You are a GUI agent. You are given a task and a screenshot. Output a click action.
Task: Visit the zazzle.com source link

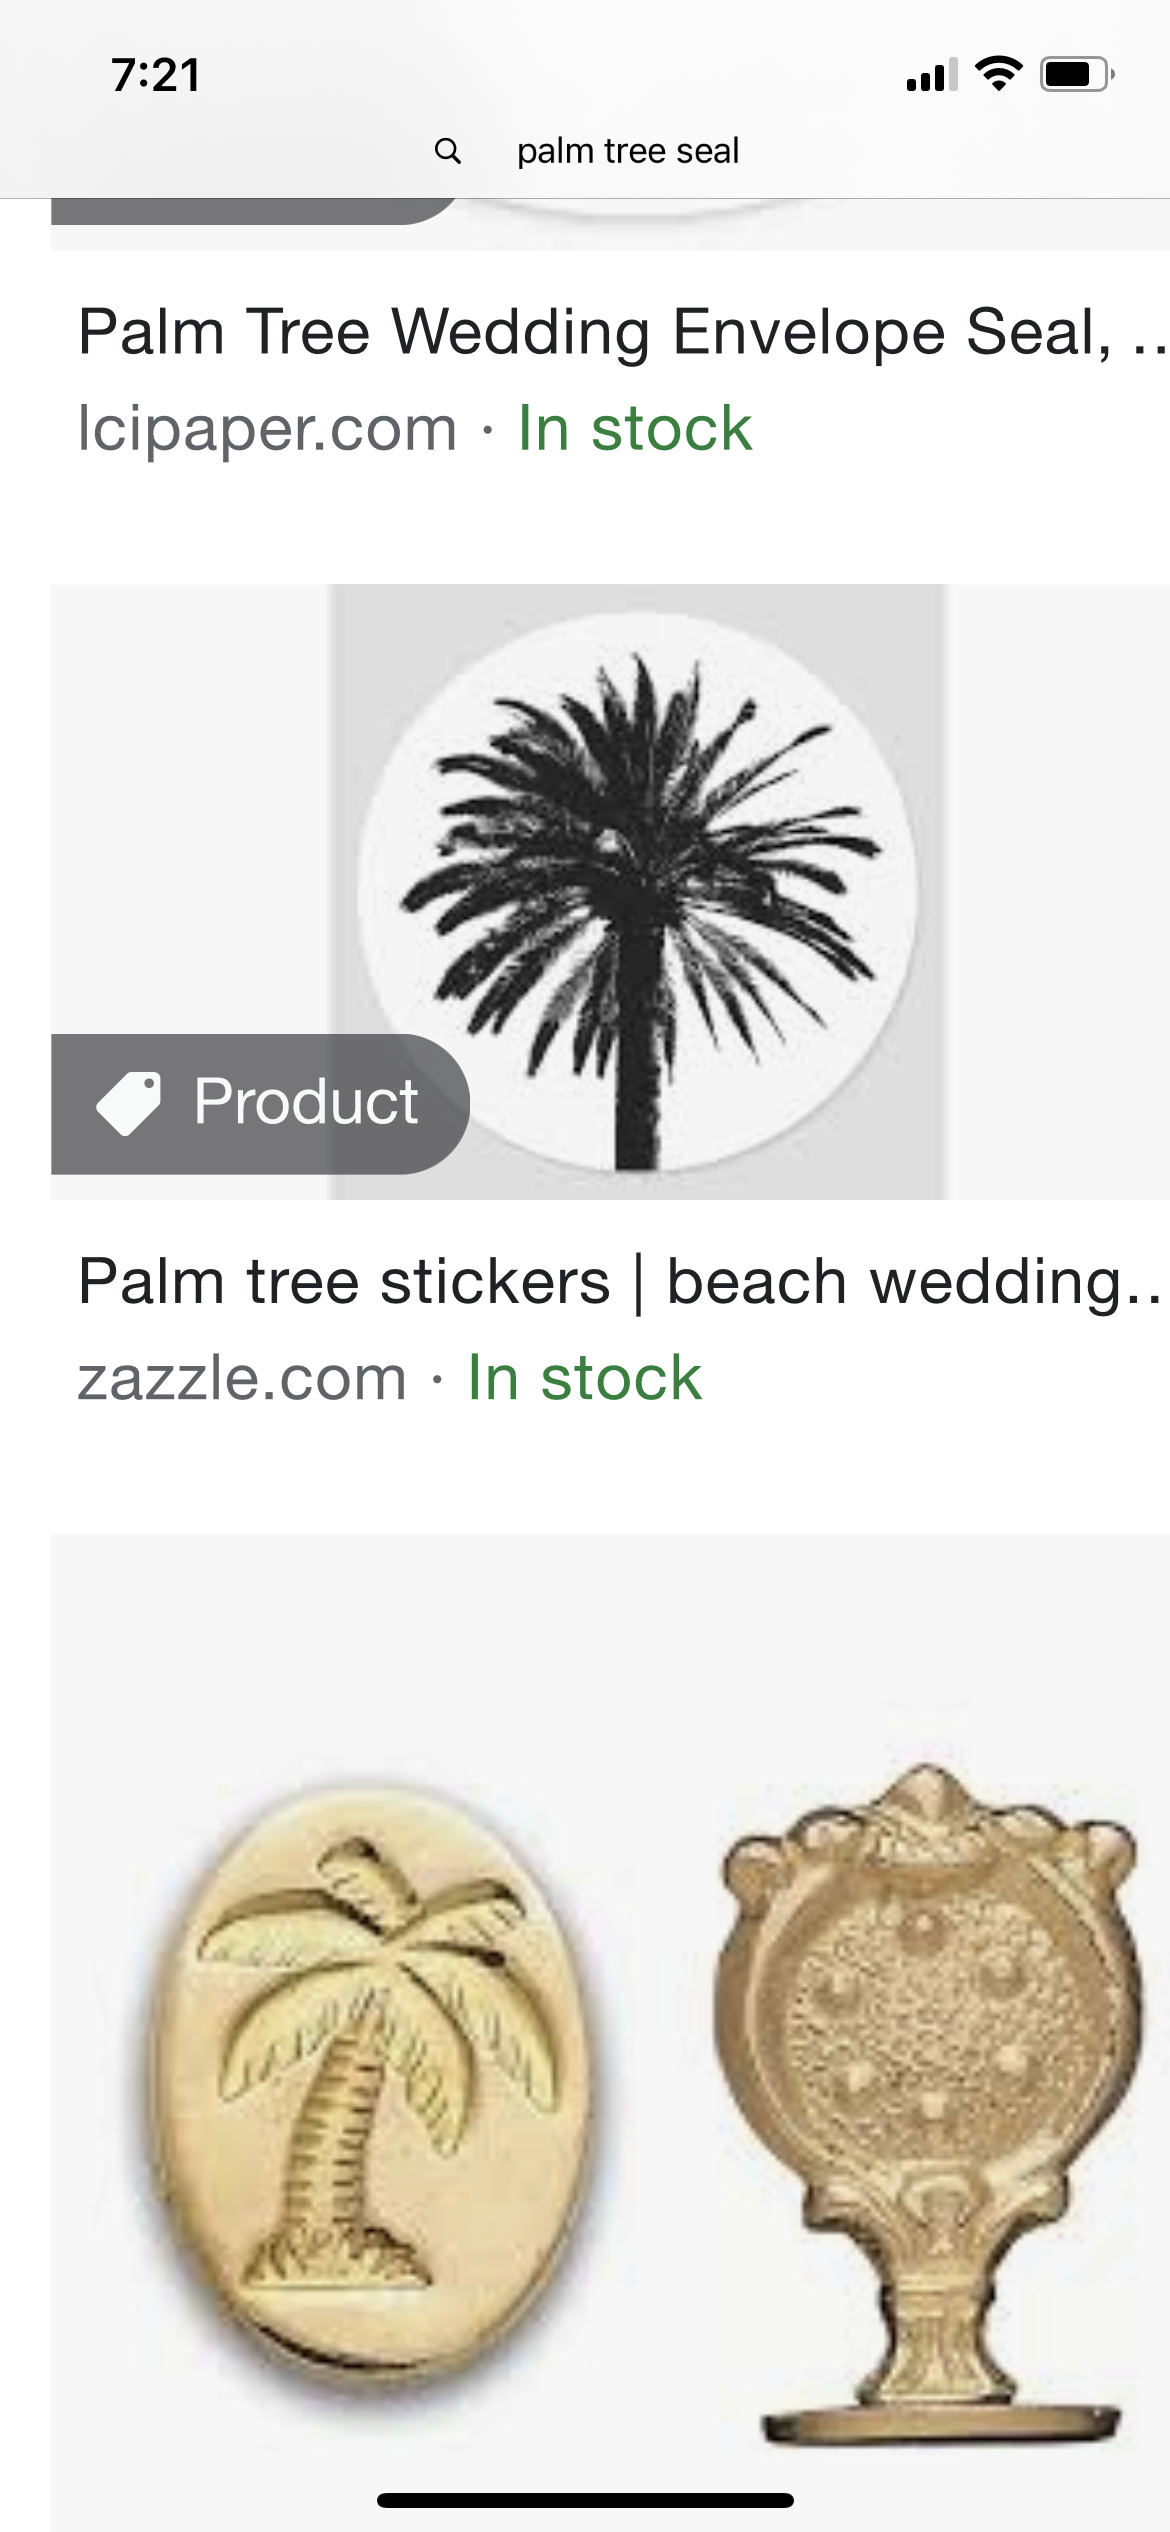(x=242, y=1378)
